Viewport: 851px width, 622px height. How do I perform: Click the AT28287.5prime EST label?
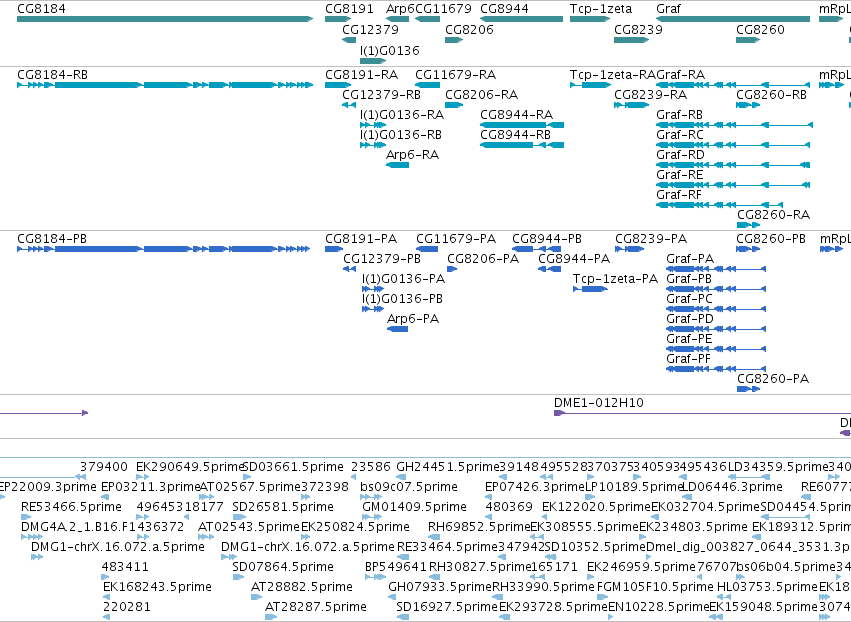click(316, 606)
